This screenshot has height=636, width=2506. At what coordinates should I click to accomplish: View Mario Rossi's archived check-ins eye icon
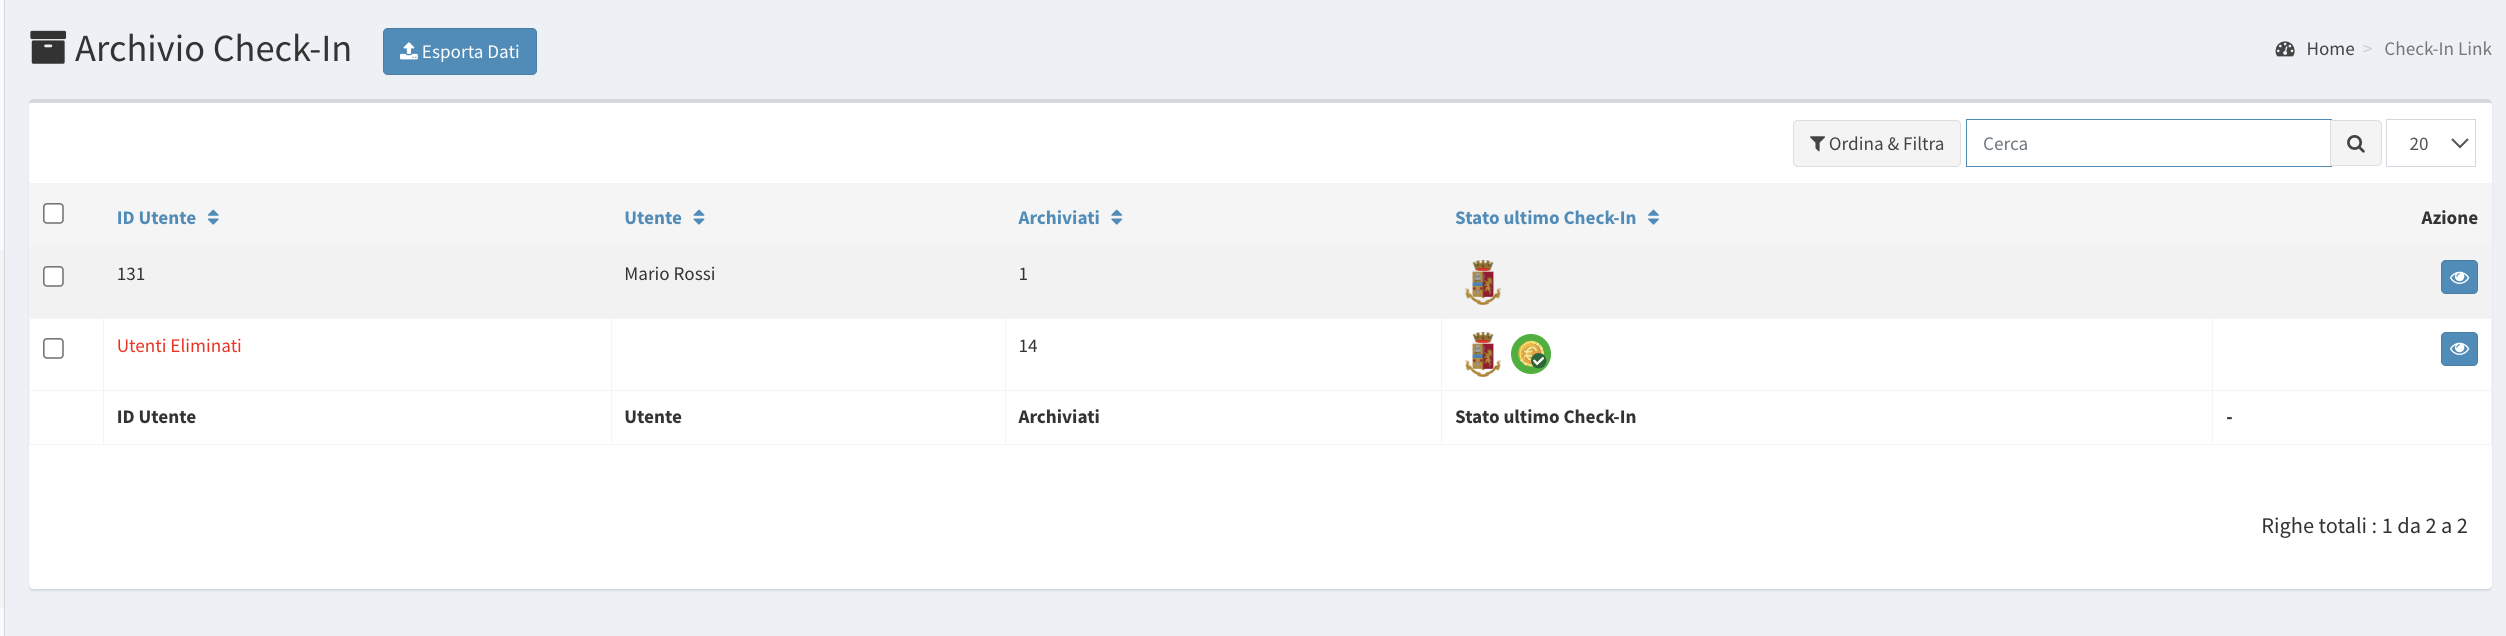click(x=2459, y=277)
